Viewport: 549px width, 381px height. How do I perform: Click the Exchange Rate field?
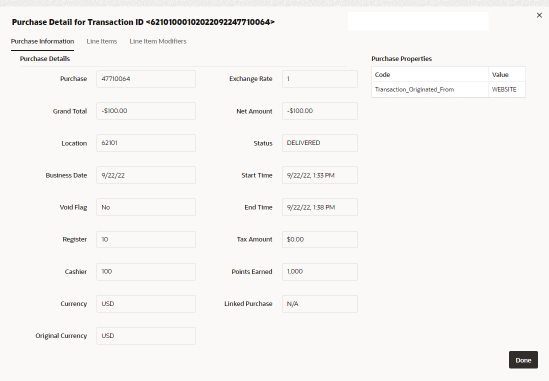[x=320, y=79]
